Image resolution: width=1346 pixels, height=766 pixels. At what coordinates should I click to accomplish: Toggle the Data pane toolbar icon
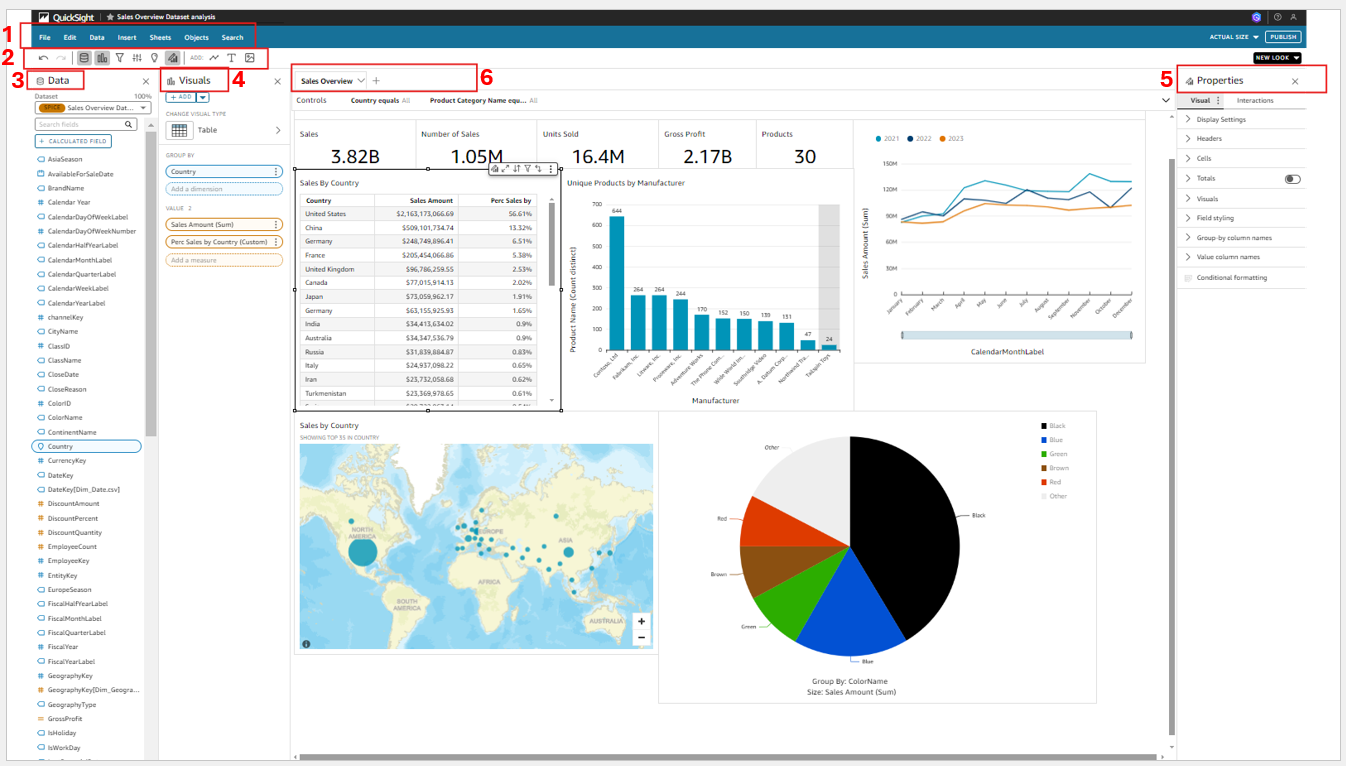(84, 58)
